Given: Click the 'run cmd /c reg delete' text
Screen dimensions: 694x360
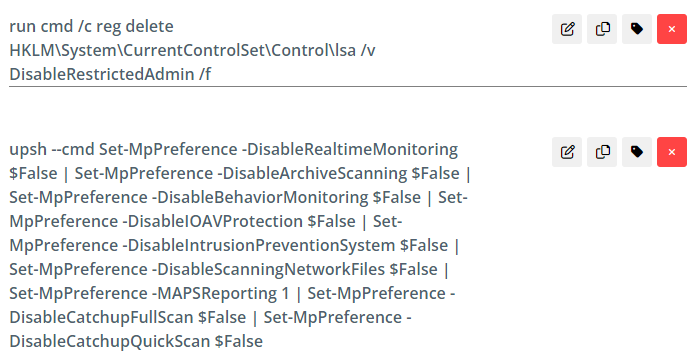Looking at the screenshot, I should pyautogui.click(x=92, y=27).
